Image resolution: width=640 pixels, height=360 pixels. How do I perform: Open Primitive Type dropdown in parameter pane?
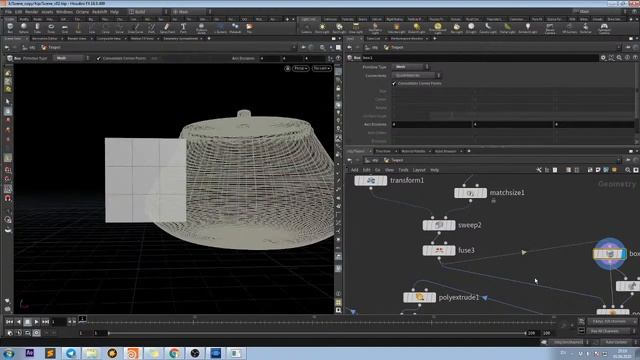411,67
